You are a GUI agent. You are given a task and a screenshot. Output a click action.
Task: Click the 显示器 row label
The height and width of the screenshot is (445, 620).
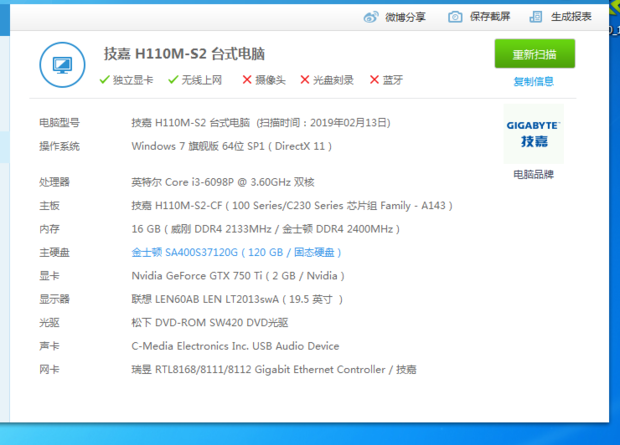pyautogui.click(x=54, y=299)
